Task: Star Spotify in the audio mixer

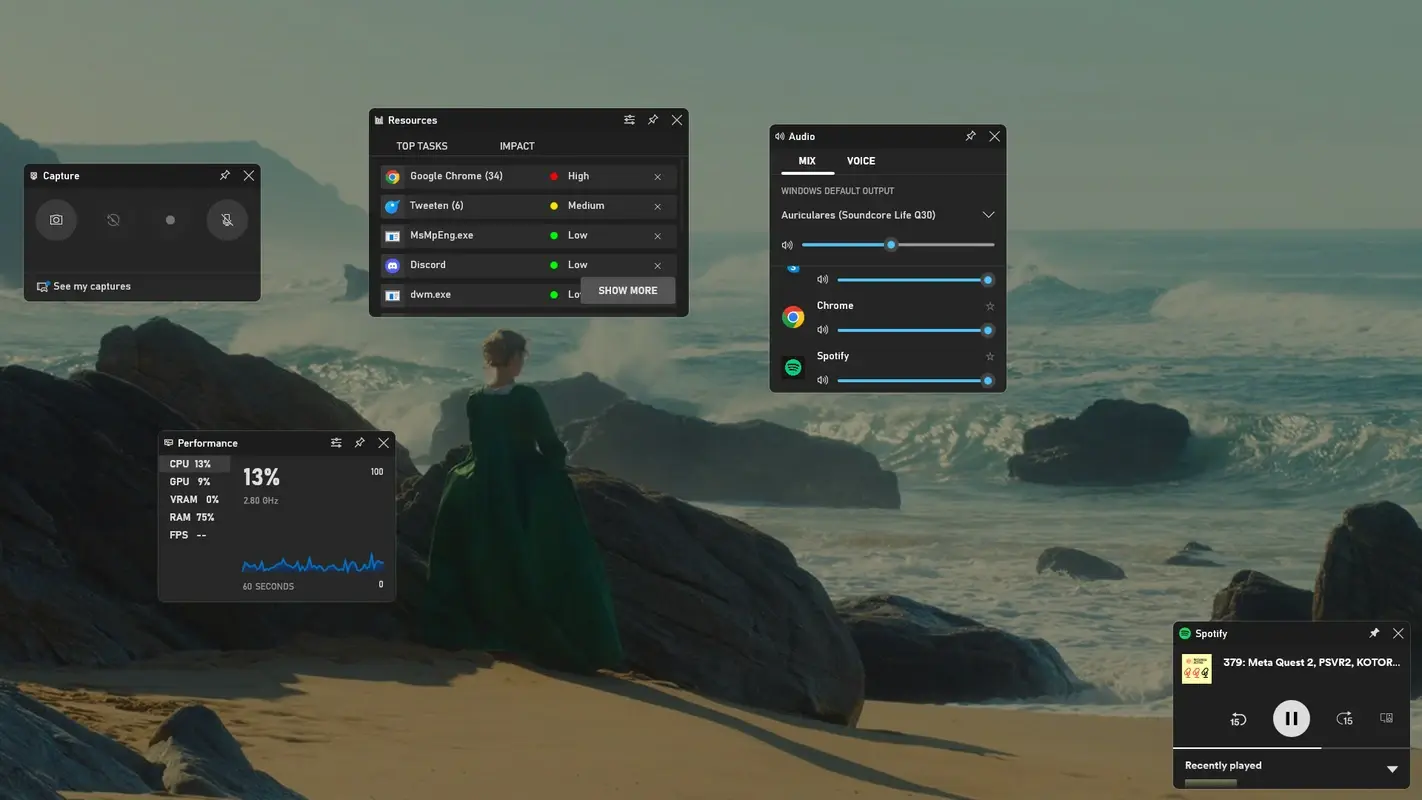Action: click(x=989, y=356)
